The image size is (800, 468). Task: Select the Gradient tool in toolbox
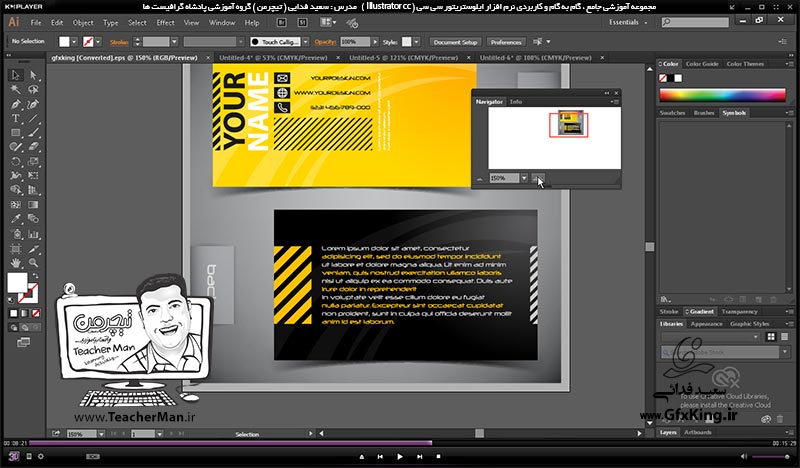click(33, 205)
